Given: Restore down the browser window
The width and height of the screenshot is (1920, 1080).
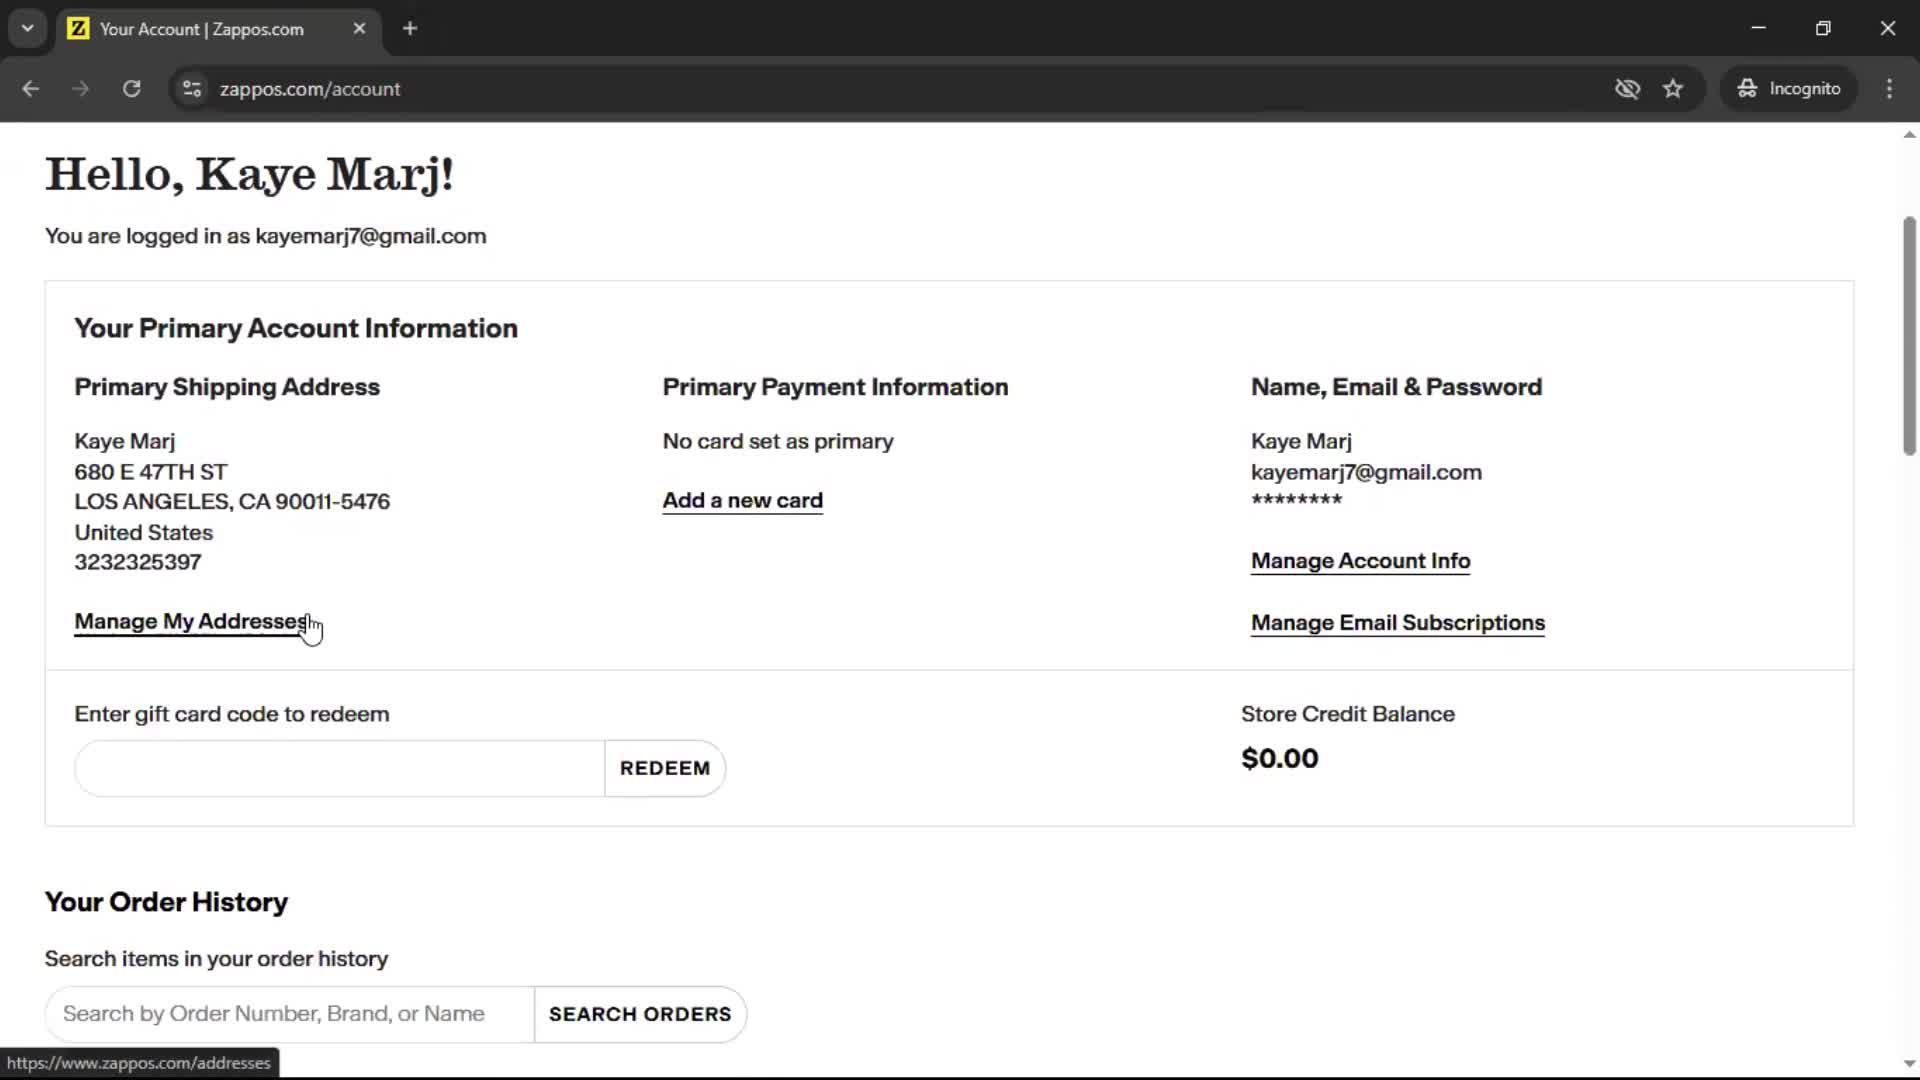Looking at the screenshot, I should [x=1823, y=28].
